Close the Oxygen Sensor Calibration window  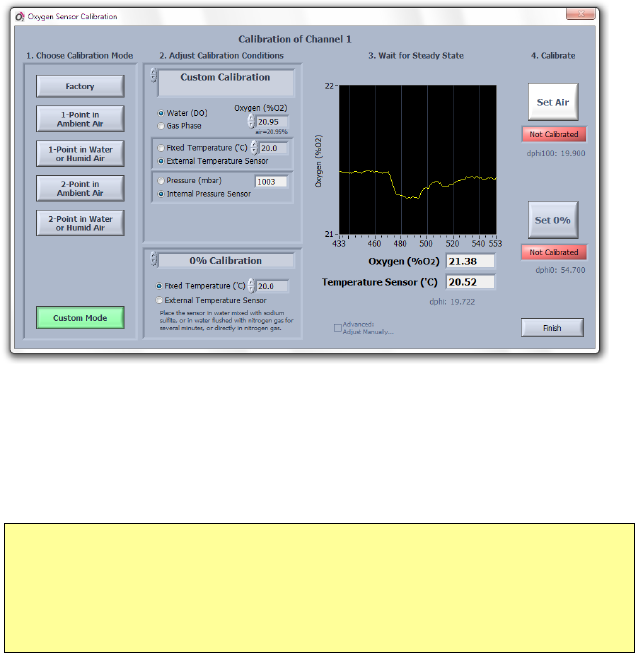click(x=581, y=14)
